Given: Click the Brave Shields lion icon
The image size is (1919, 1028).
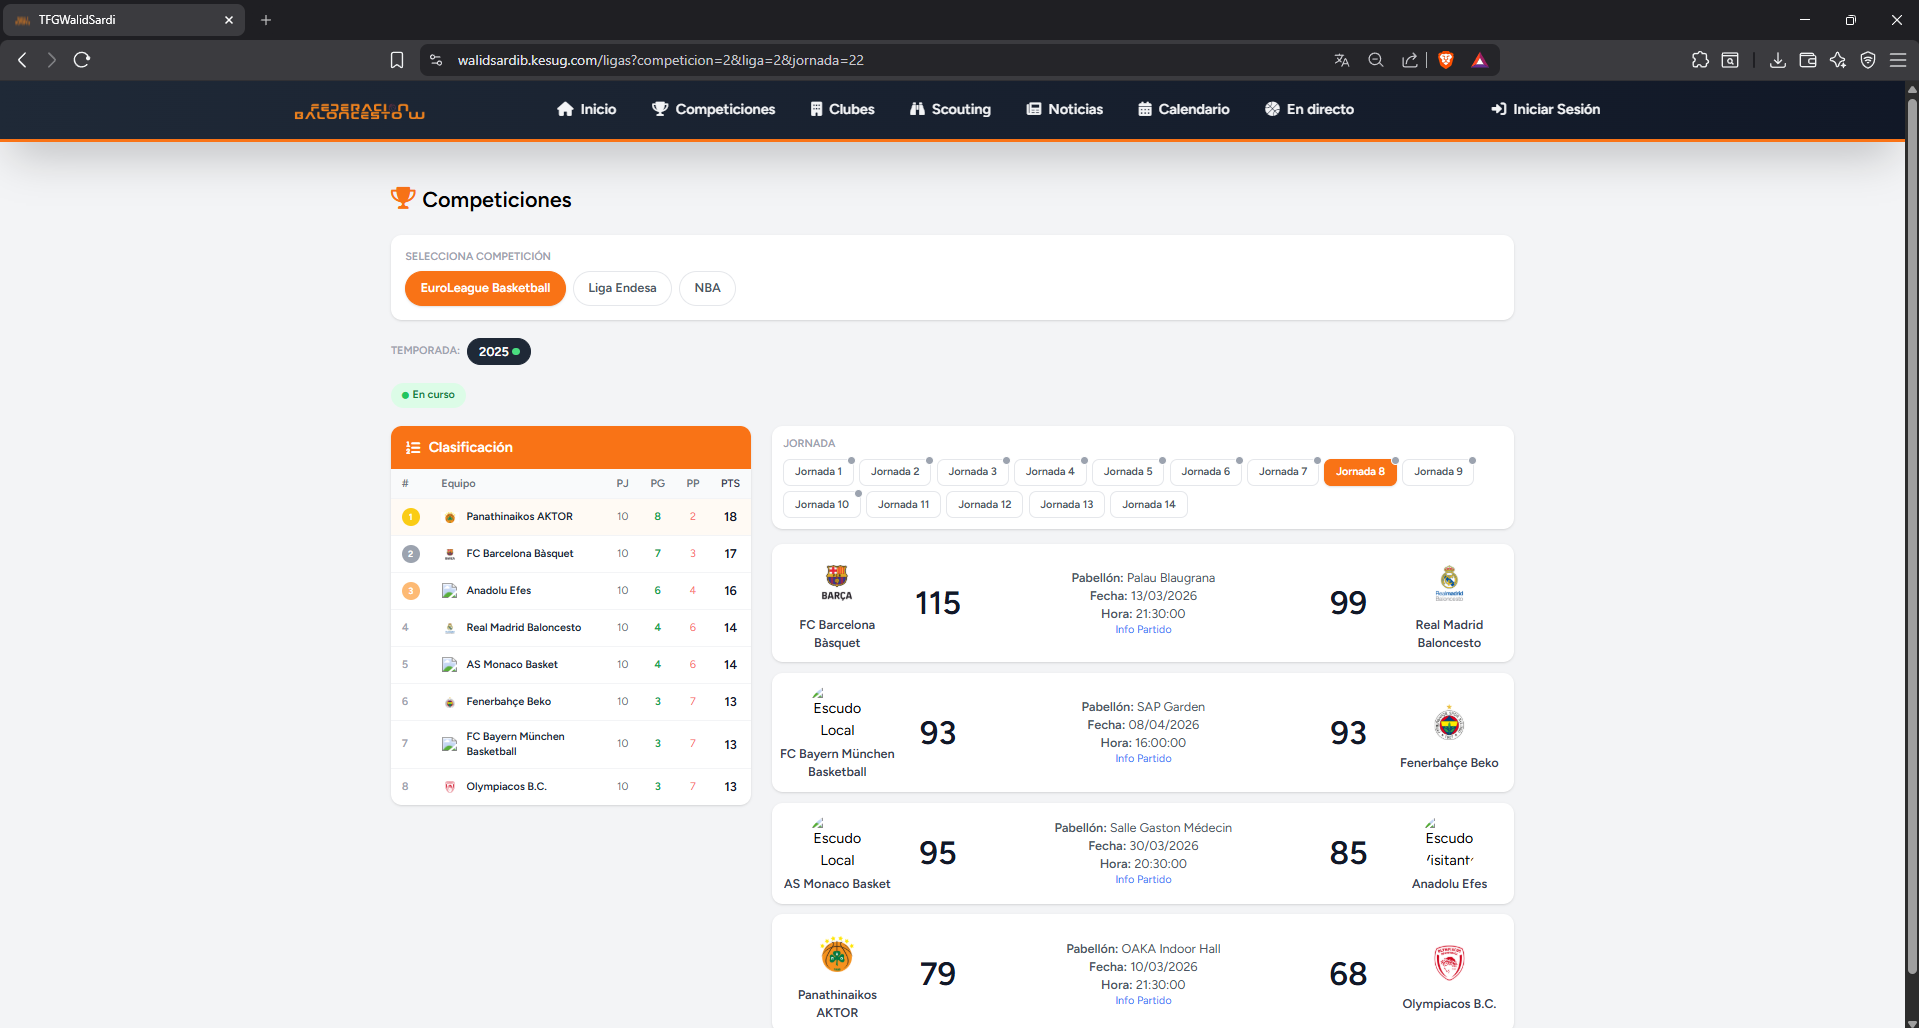Looking at the screenshot, I should point(1445,60).
